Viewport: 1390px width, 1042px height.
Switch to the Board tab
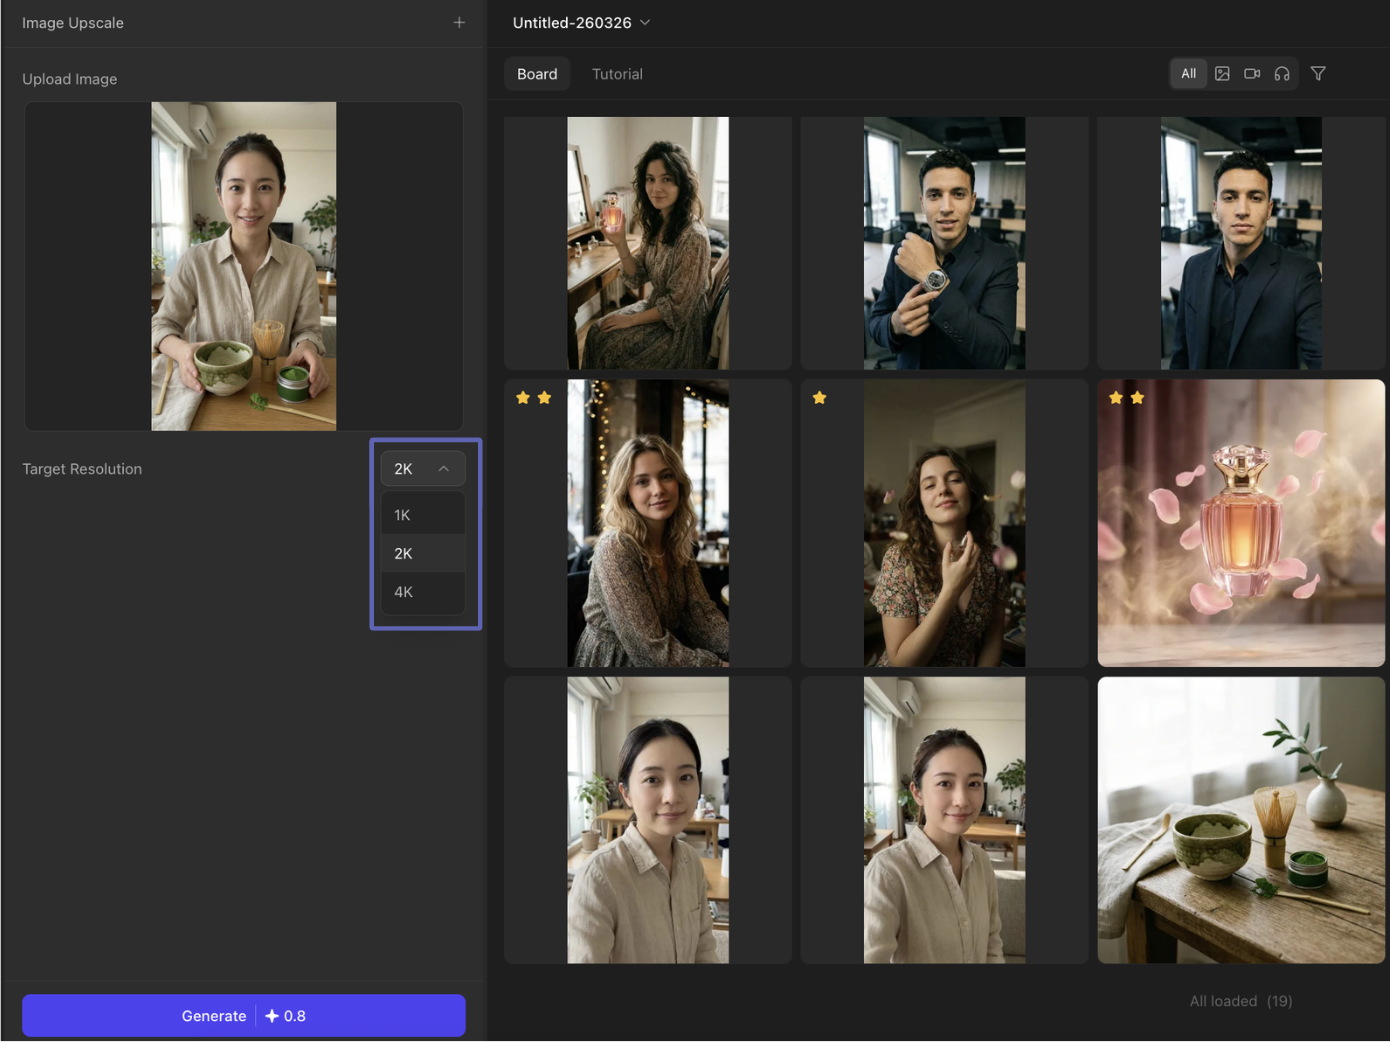tap(537, 74)
